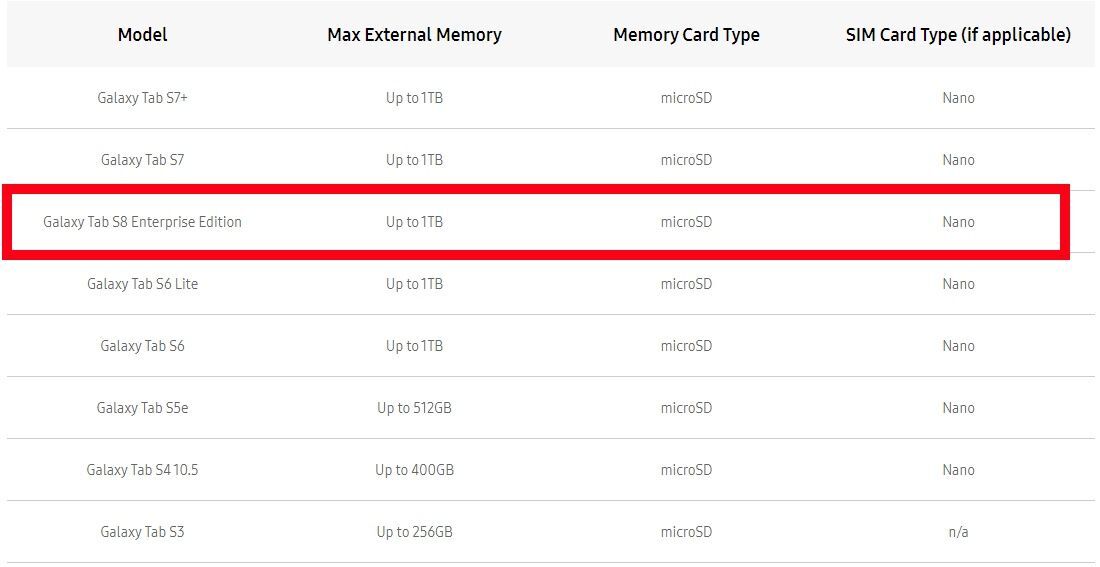
Task: Click the Galaxy Tab S7 model name
Action: (142, 160)
